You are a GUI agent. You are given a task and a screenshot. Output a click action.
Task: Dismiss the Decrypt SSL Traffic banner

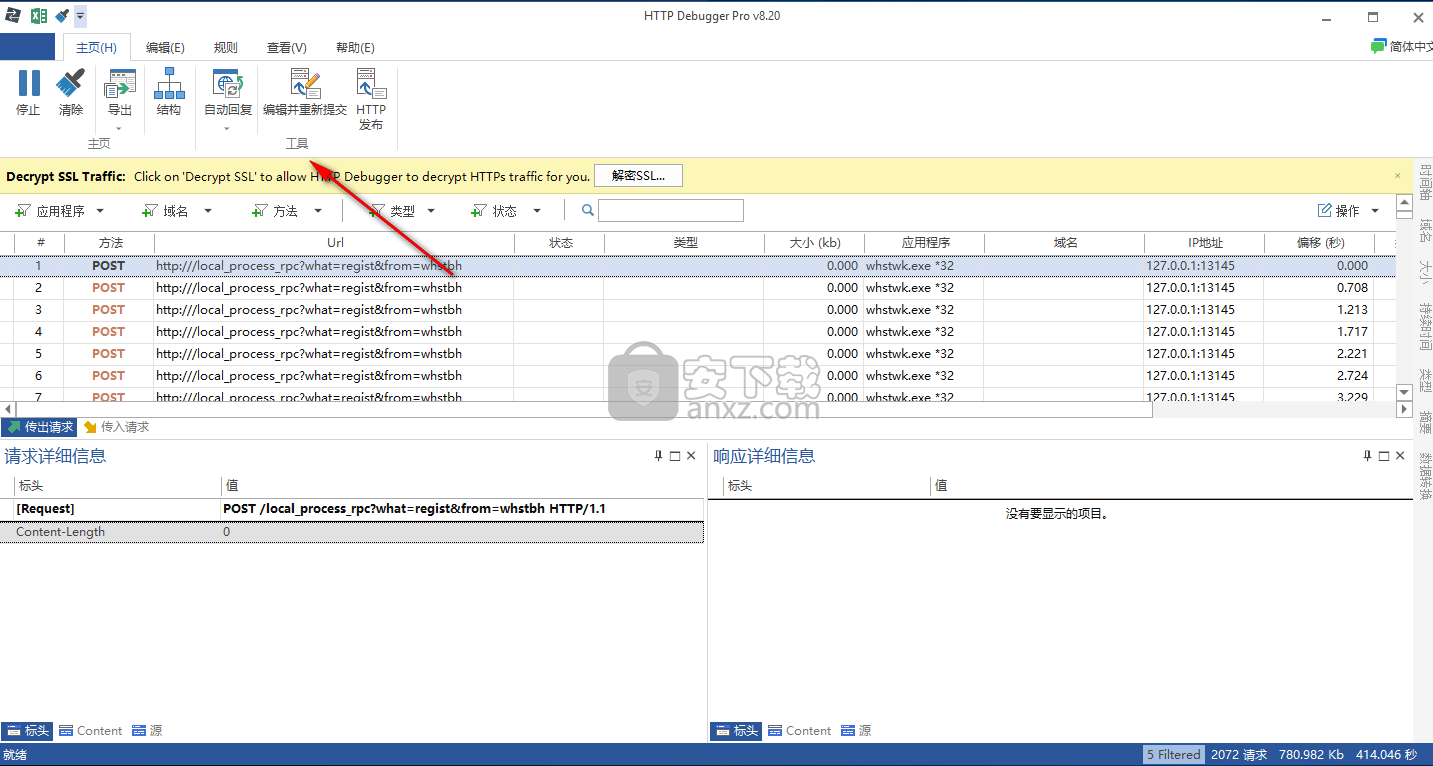[1398, 176]
